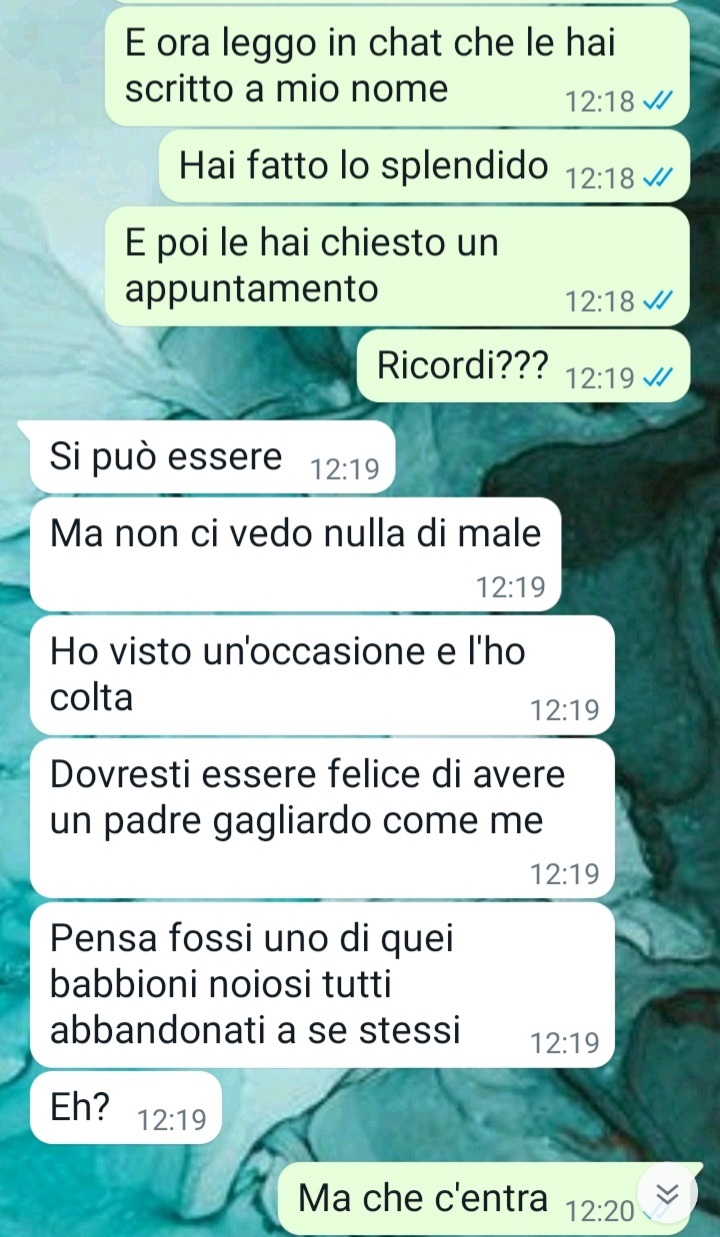Tap the 'Ricordi???' sent message
The height and width of the screenshot is (1237, 720).
point(523,366)
